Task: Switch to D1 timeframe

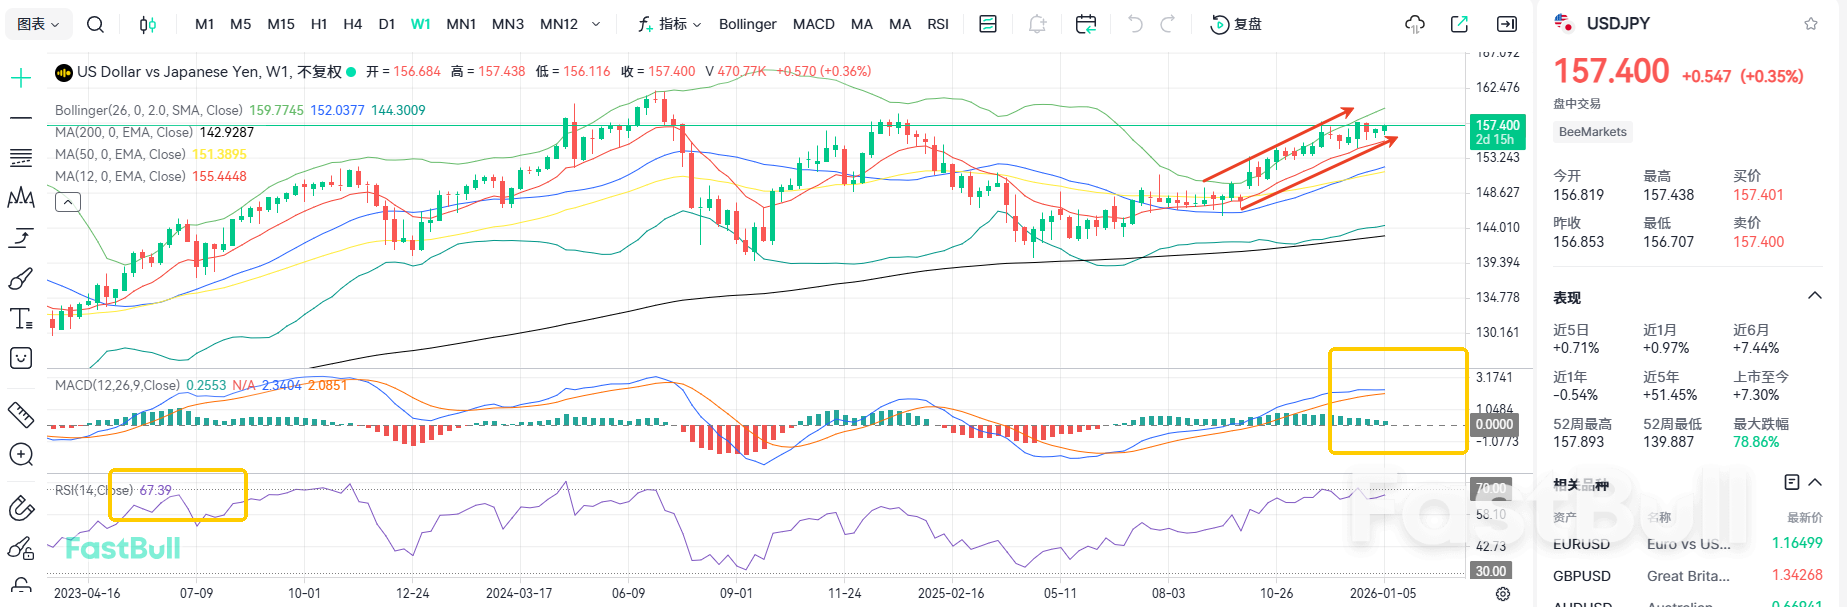Action: pyautogui.click(x=387, y=24)
